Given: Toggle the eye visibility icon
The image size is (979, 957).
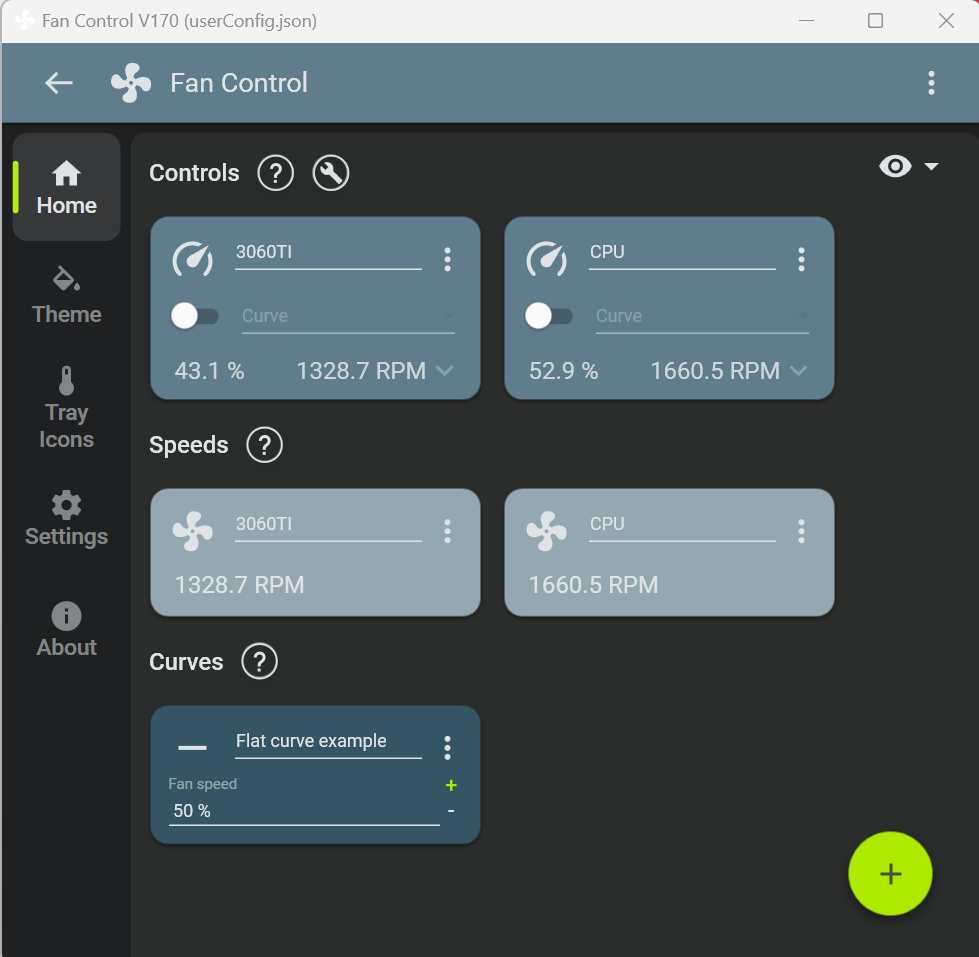Looking at the screenshot, I should coord(895,167).
